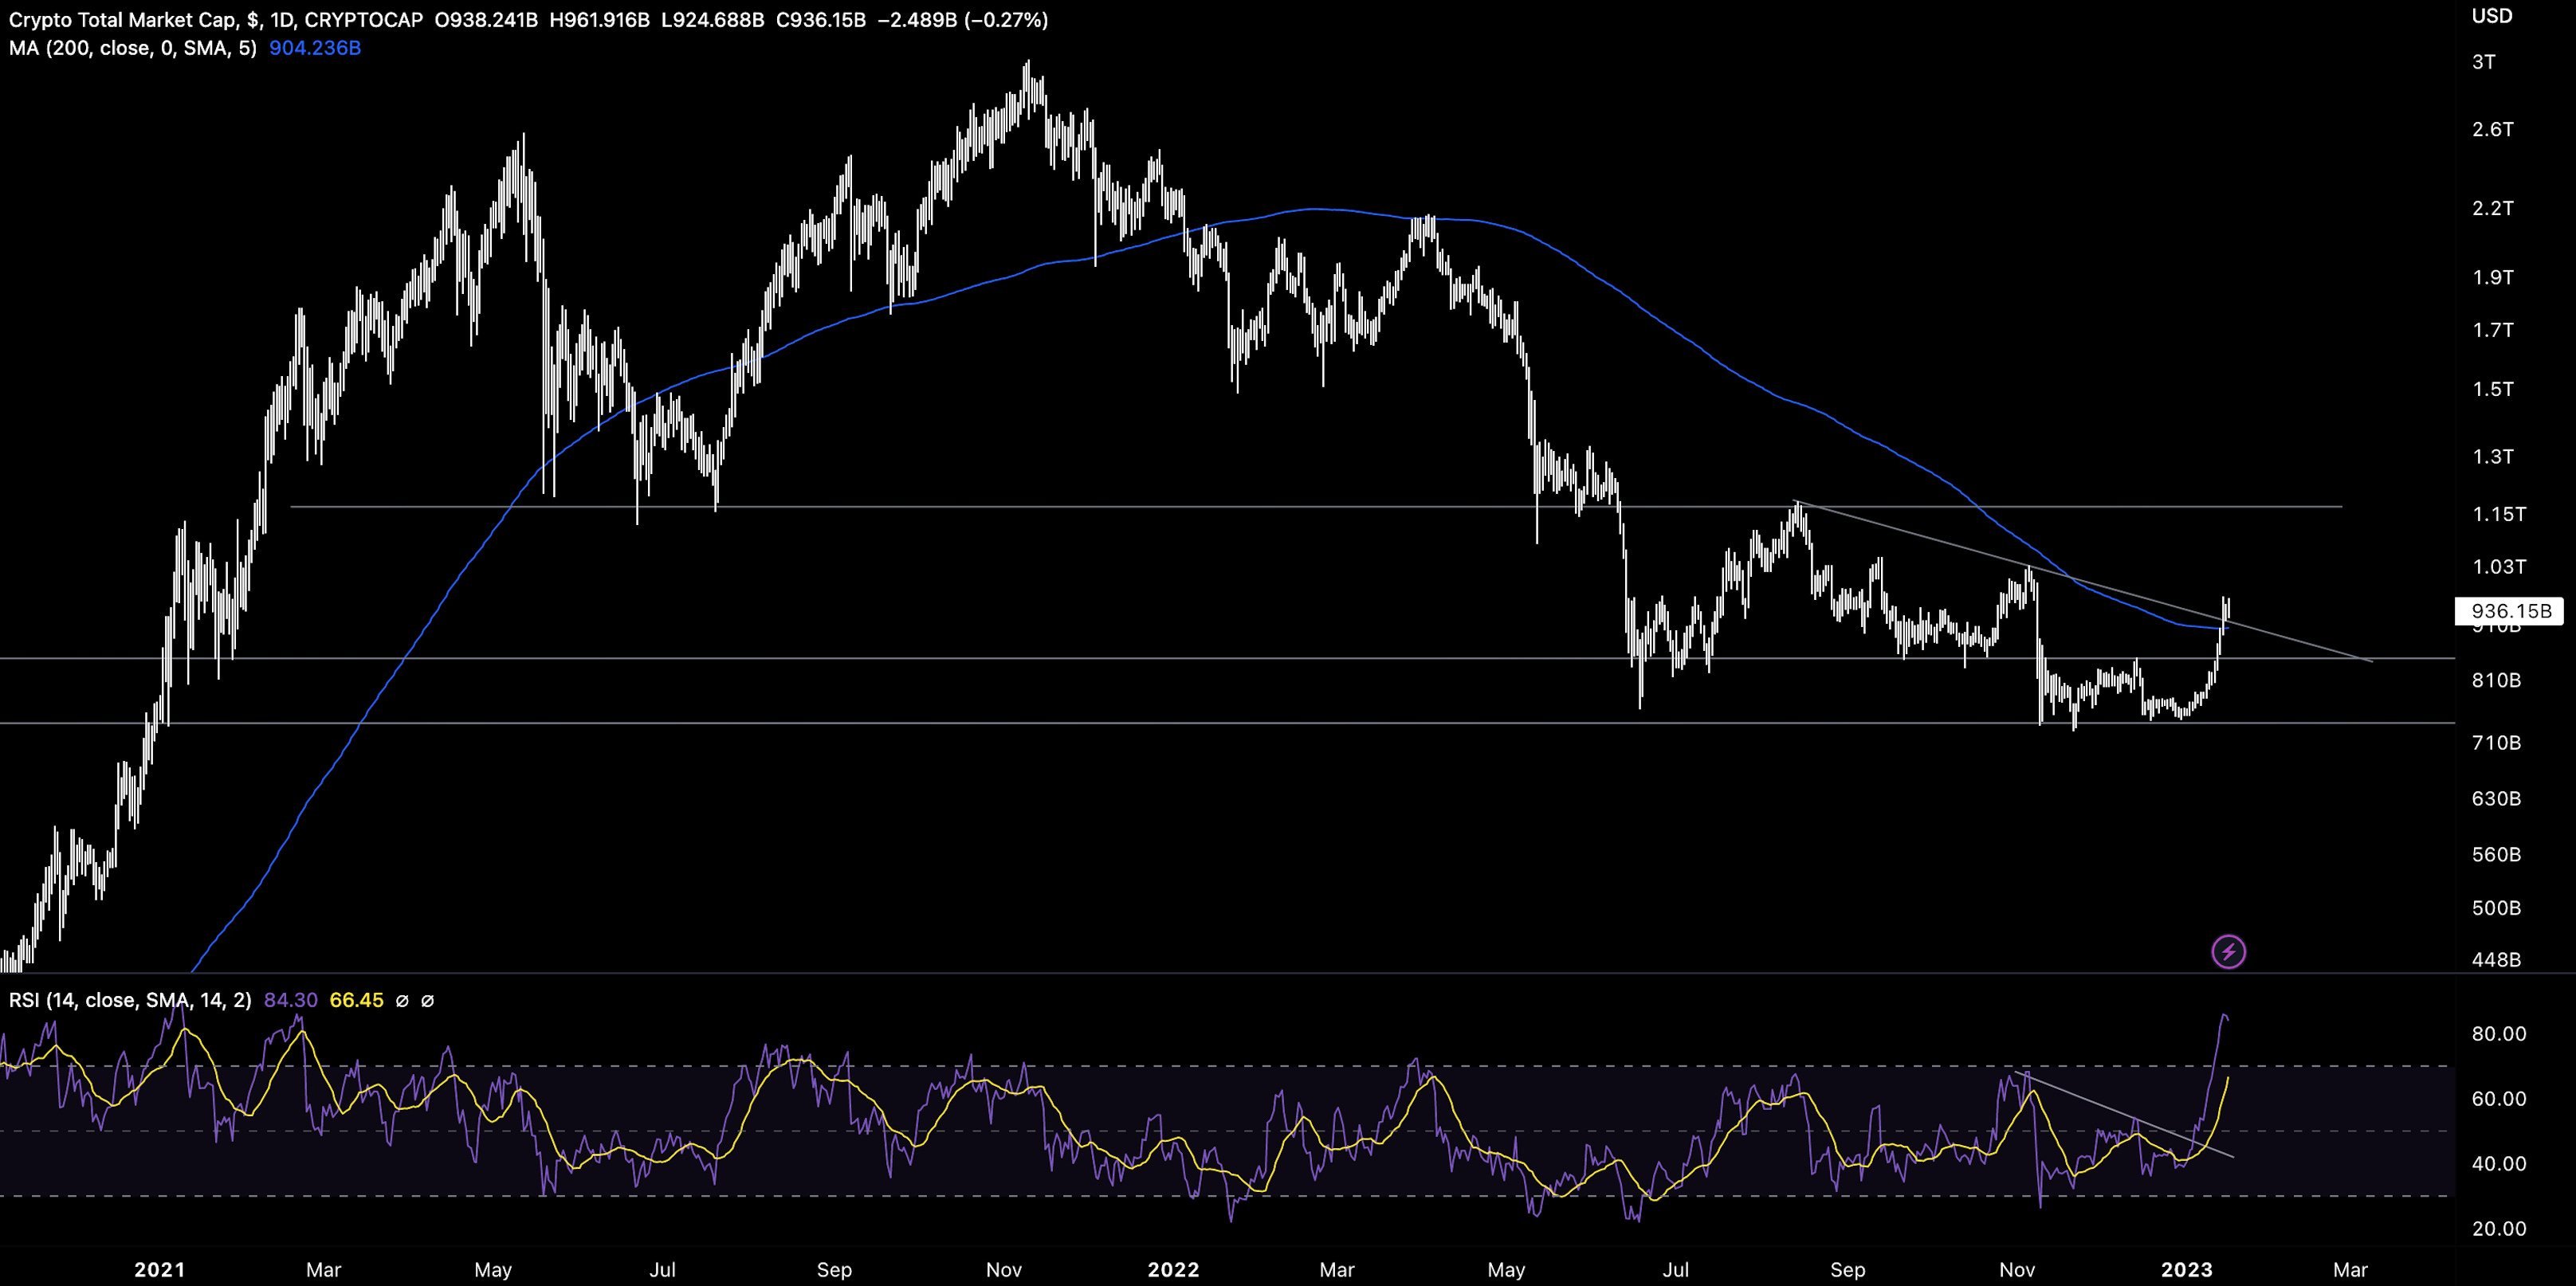2576x1286 pixels.
Task: Click the 560B price axis label
Action: [x=2496, y=855]
